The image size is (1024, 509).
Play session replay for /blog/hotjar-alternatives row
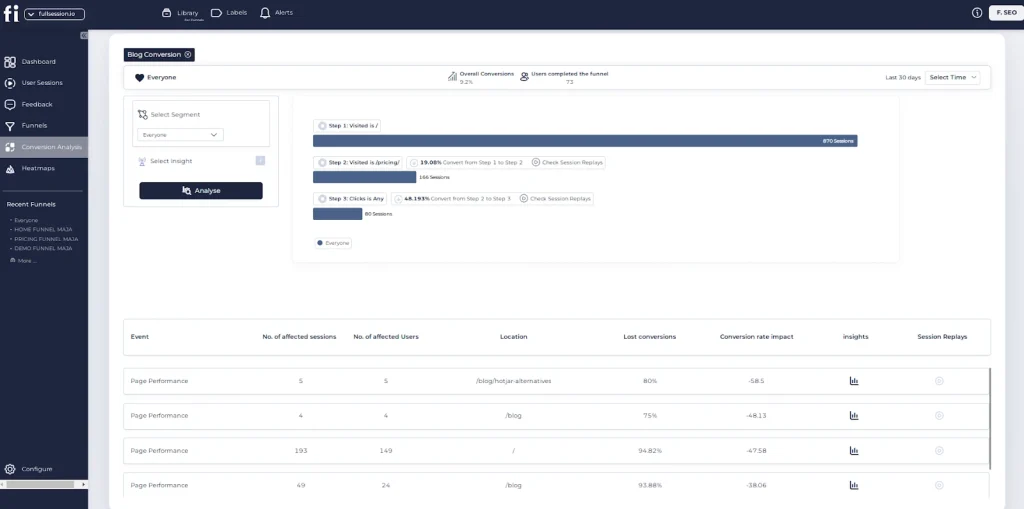[x=939, y=381]
